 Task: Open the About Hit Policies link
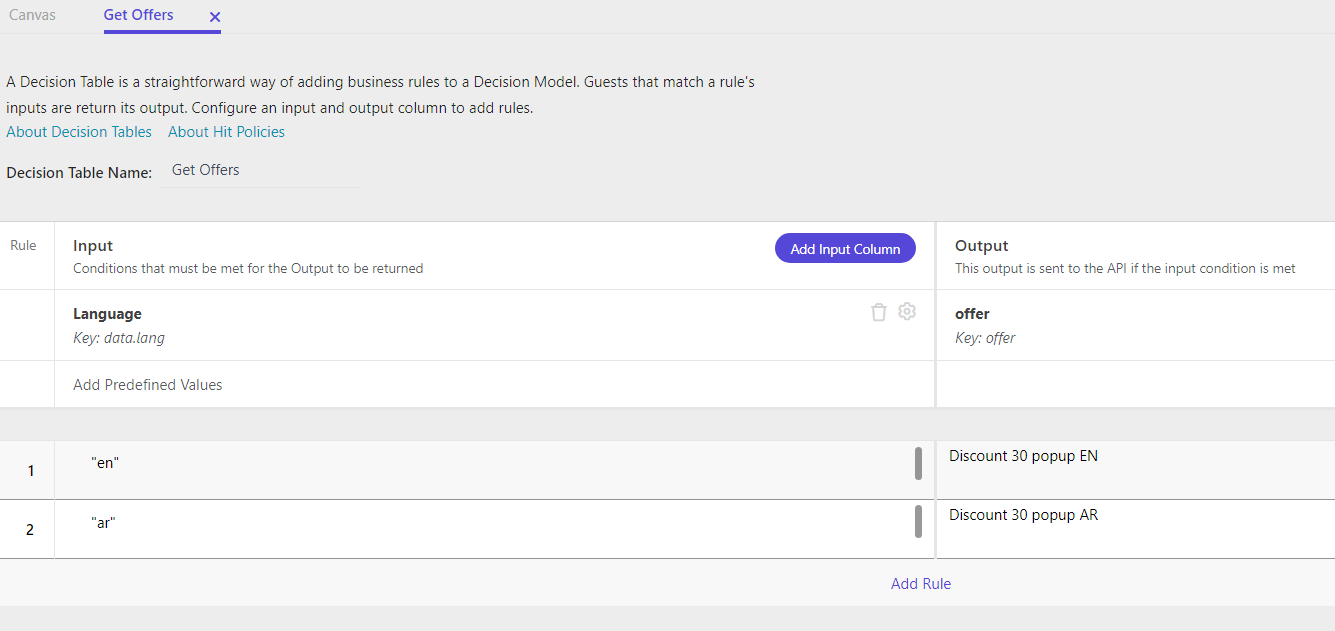click(x=226, y=131)
